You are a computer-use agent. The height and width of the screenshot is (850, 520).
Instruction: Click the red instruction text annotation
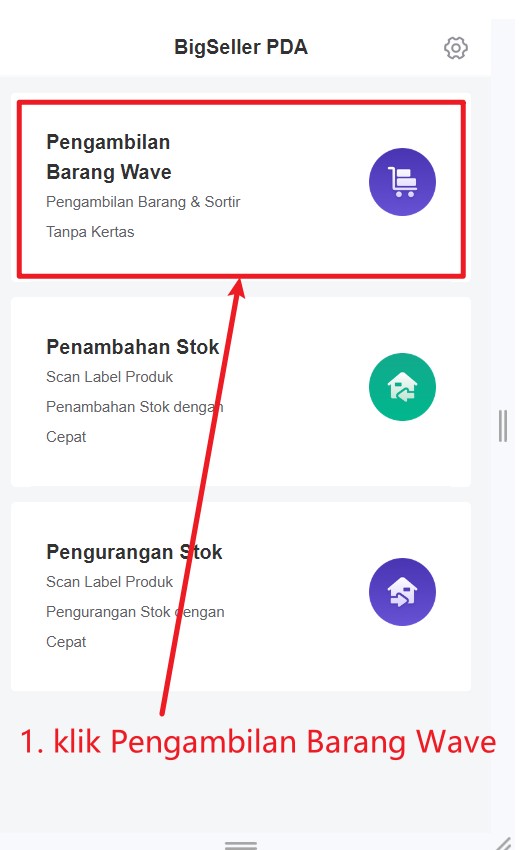(258, 742)
